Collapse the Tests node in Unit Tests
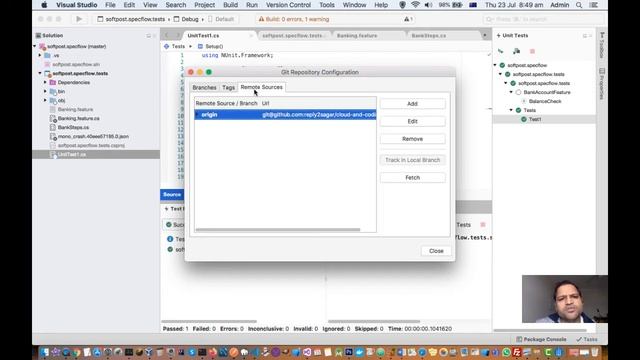 tap(511, 110)
